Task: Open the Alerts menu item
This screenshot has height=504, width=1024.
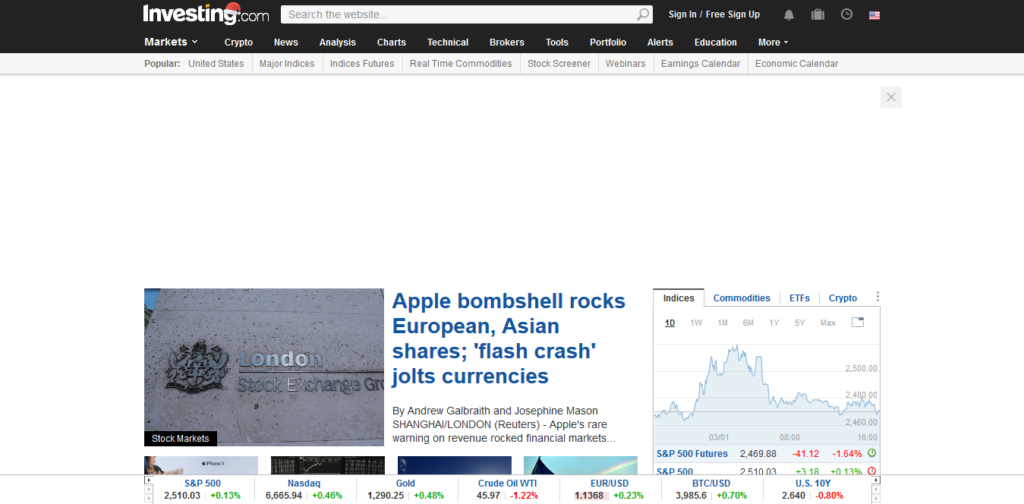Action: (660, 42)
